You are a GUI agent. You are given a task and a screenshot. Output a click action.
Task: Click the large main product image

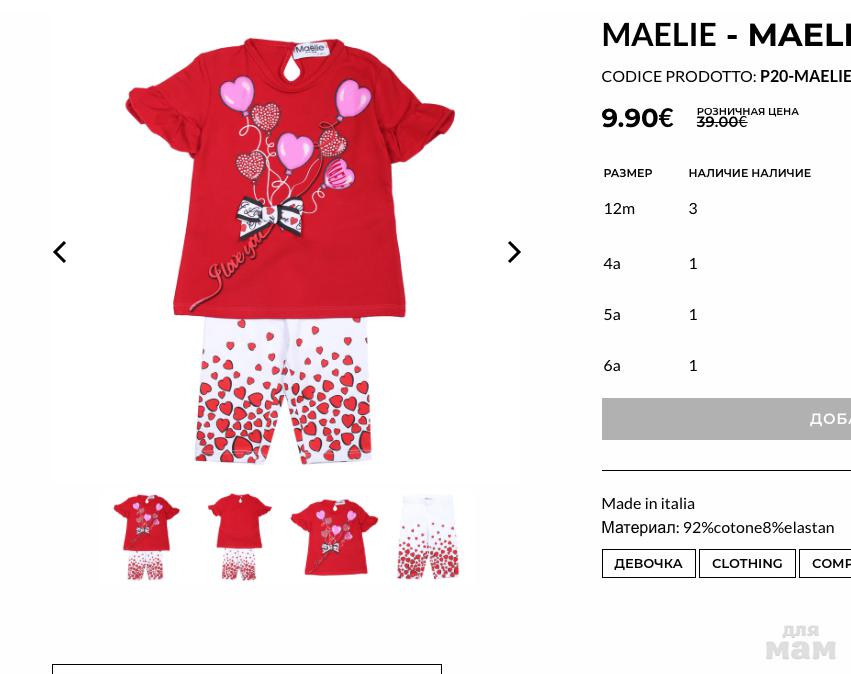coord(287,250)
